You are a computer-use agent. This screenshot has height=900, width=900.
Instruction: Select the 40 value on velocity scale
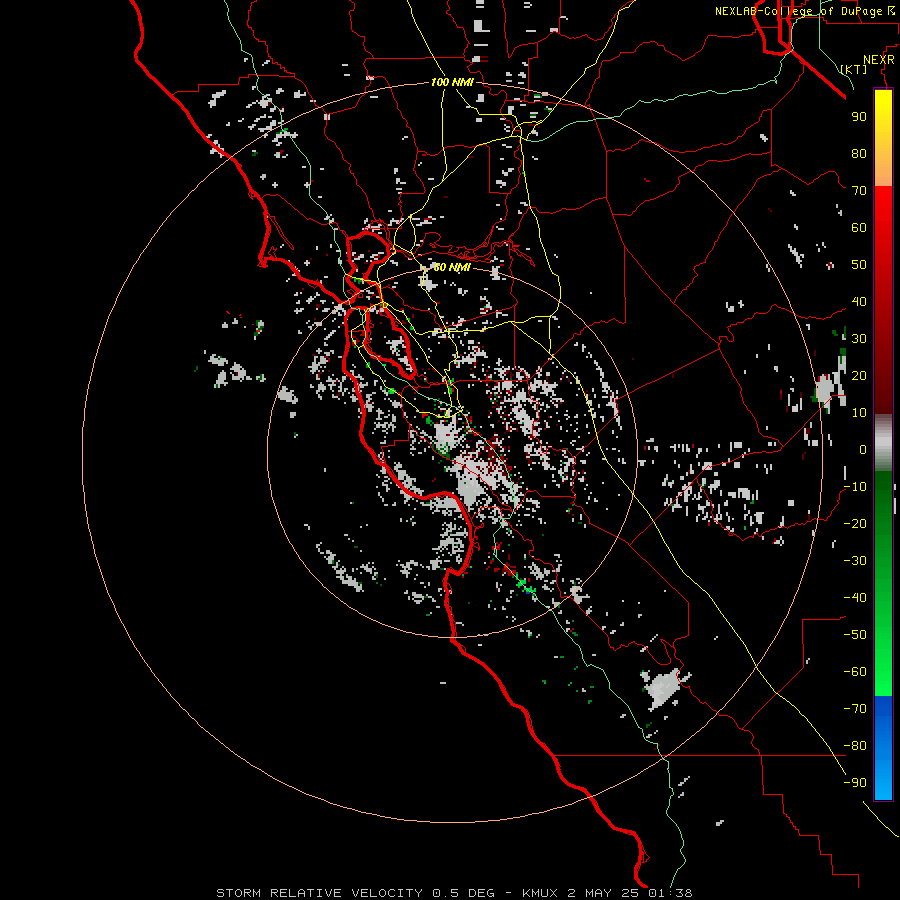859,302
